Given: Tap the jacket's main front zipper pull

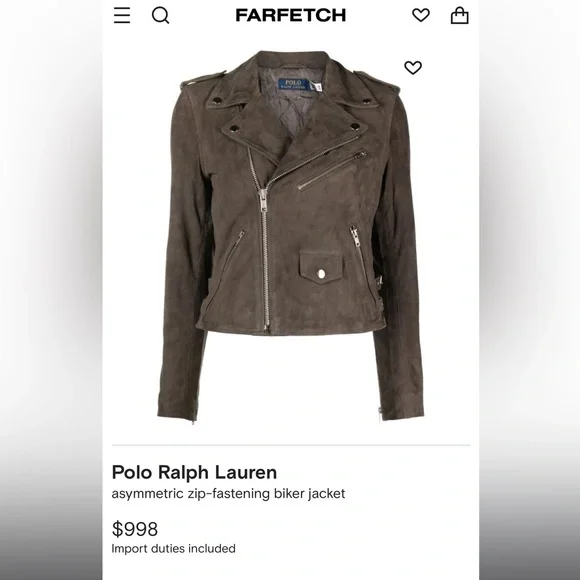Looking at the screenshot, I should tap(263, 200).
